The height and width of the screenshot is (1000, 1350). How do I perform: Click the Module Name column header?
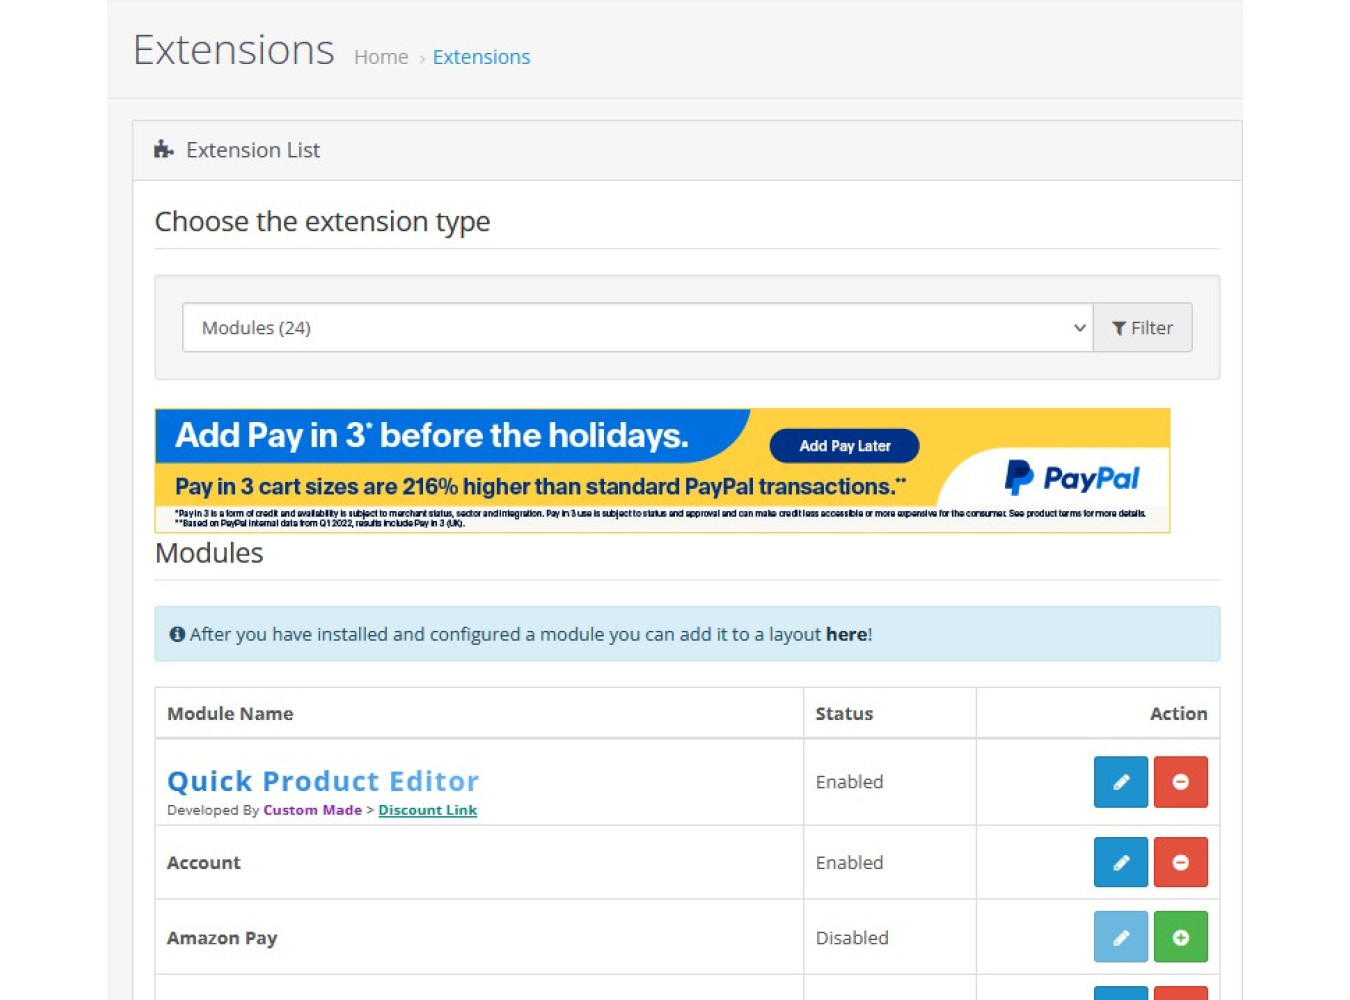(x=230, y=714)
